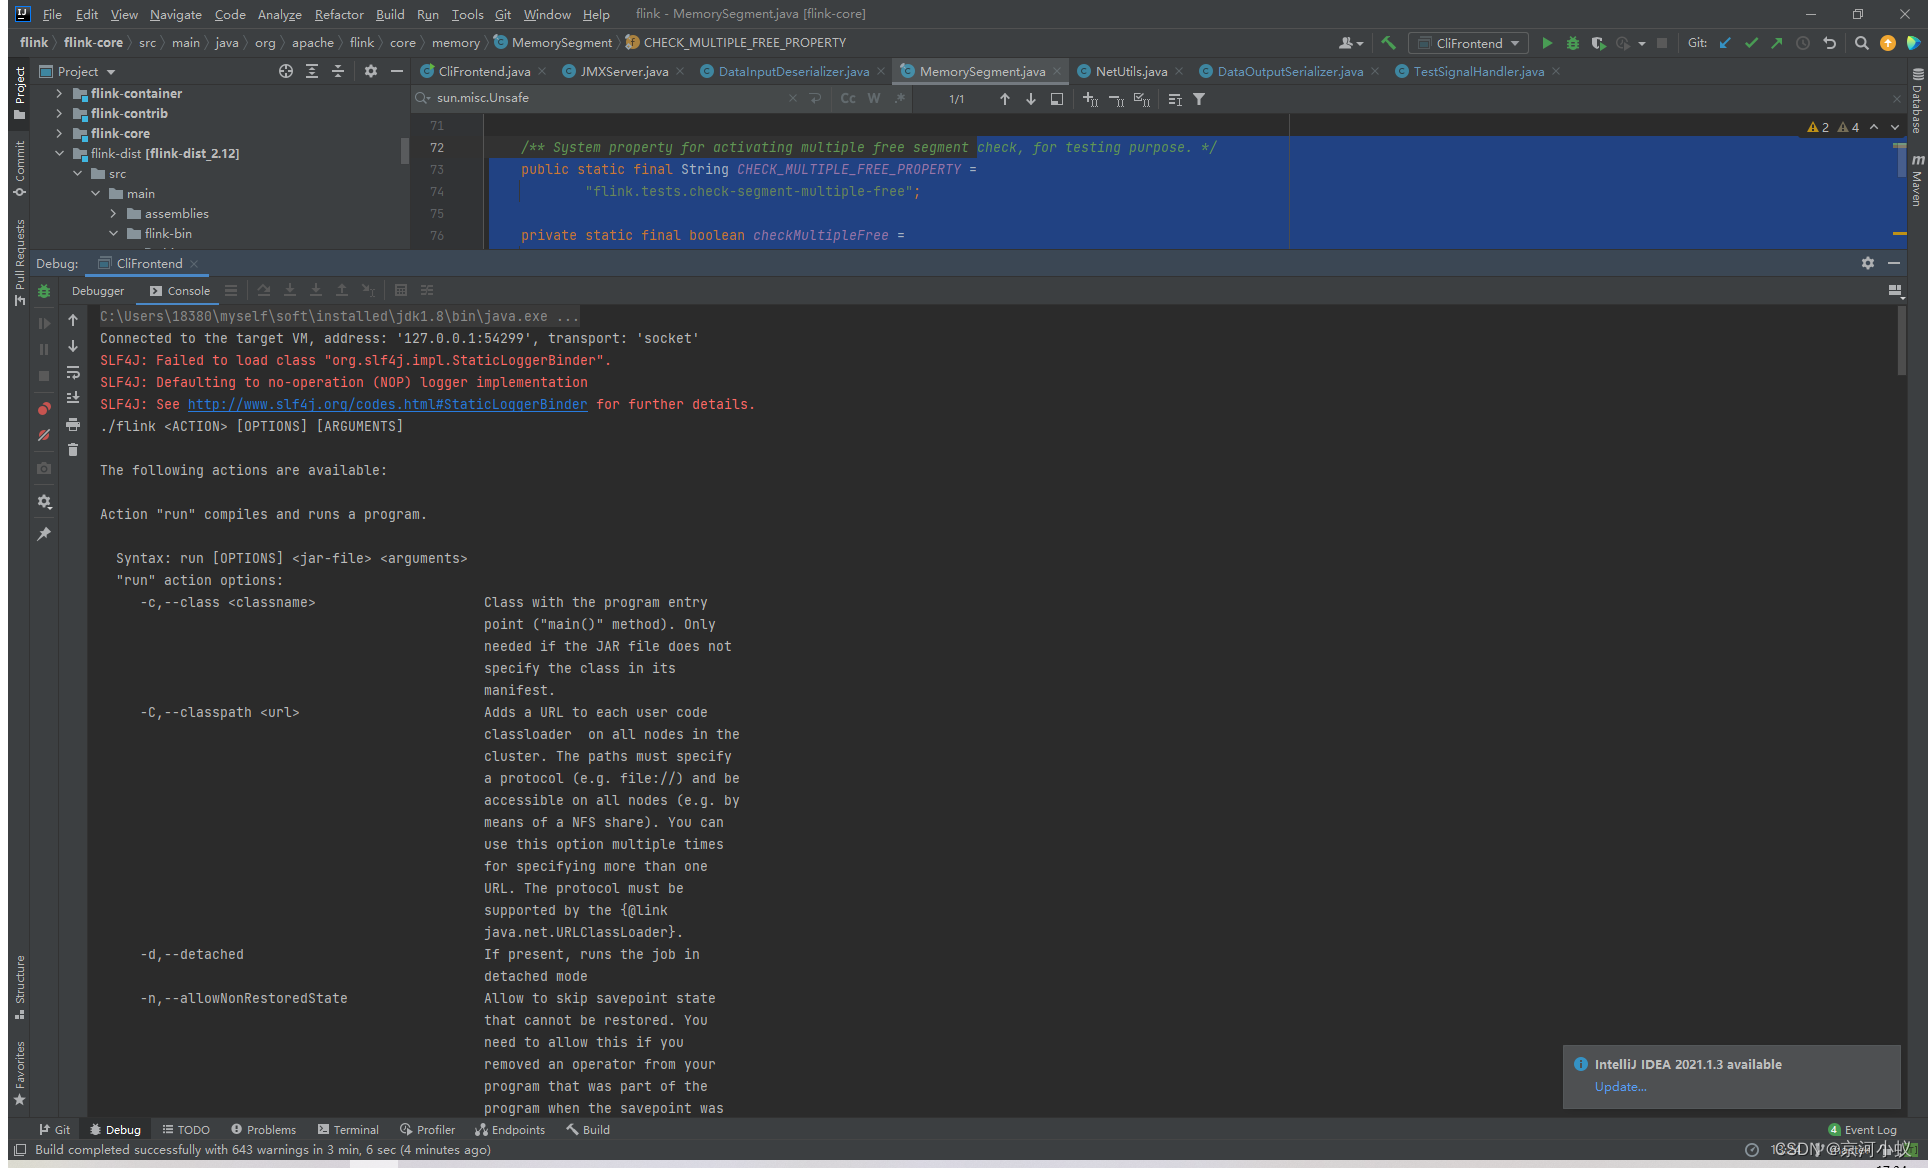This screenshot has width=1928, height=1168.
Task: Collapse flink-dist module node
Action: click(59, 153)
